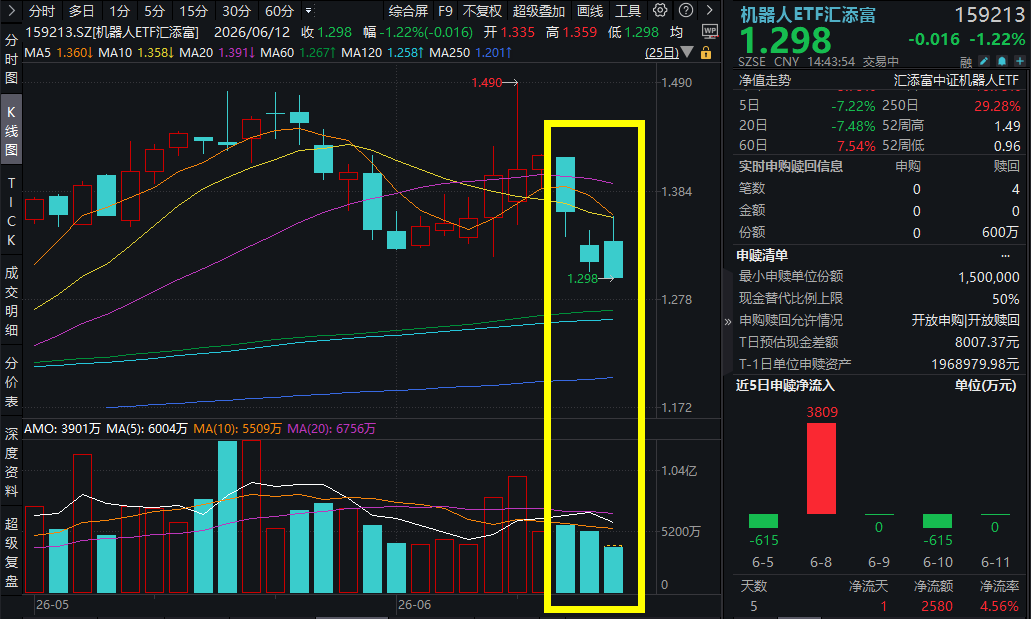This screenshot has width=1031, height=619.
Task: Open the 分时图 sidebar tab
Action: coord(11,59)
